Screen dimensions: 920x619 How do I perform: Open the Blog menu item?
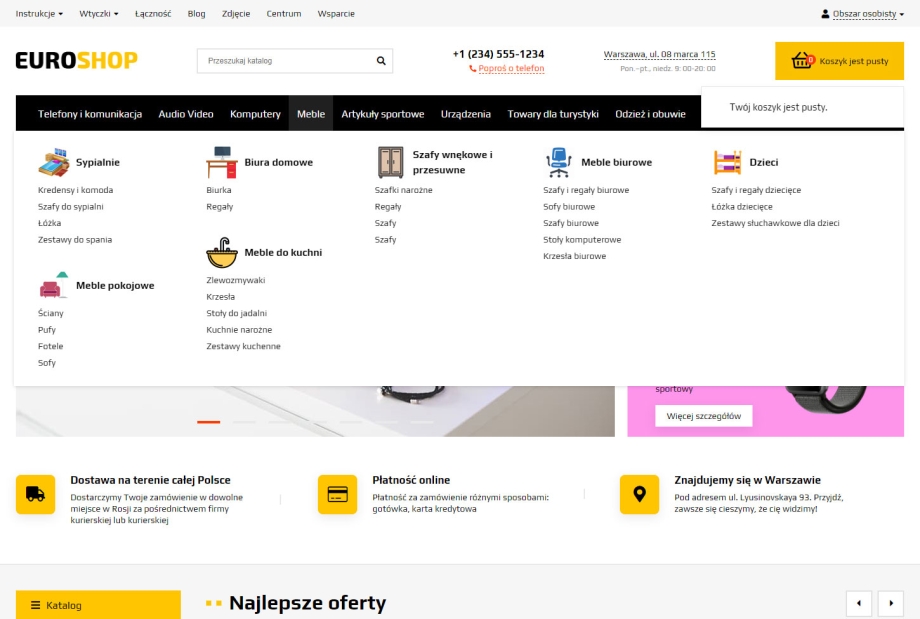196,13
